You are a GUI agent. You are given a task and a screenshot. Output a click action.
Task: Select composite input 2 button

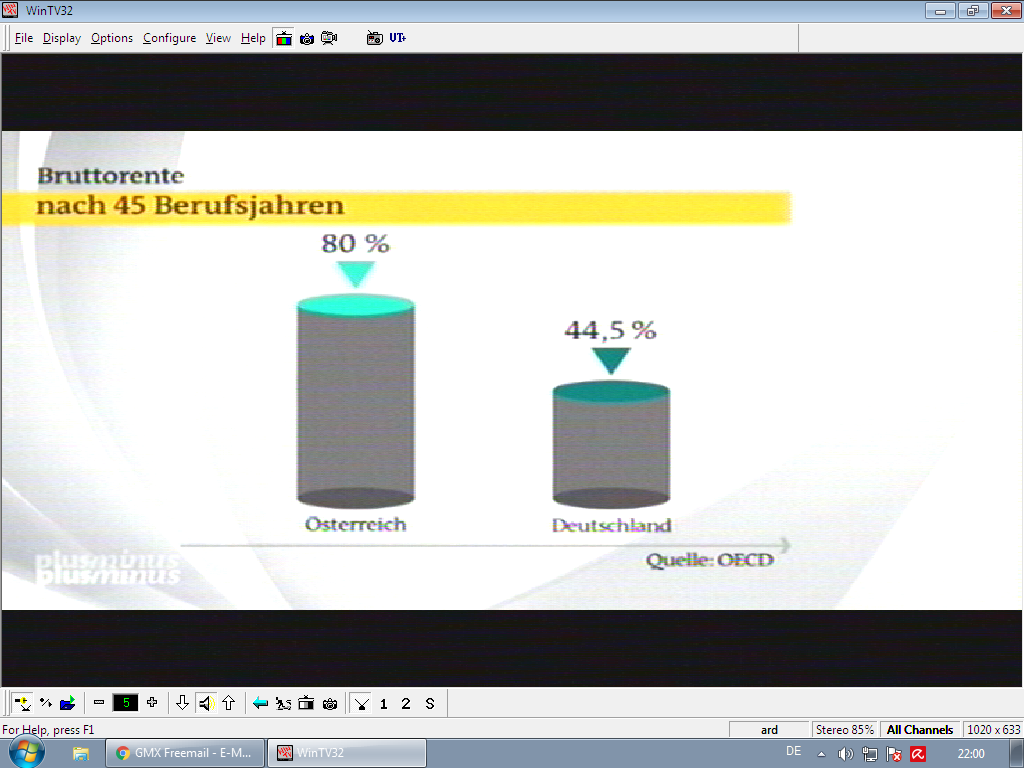(x=406, y=703)
